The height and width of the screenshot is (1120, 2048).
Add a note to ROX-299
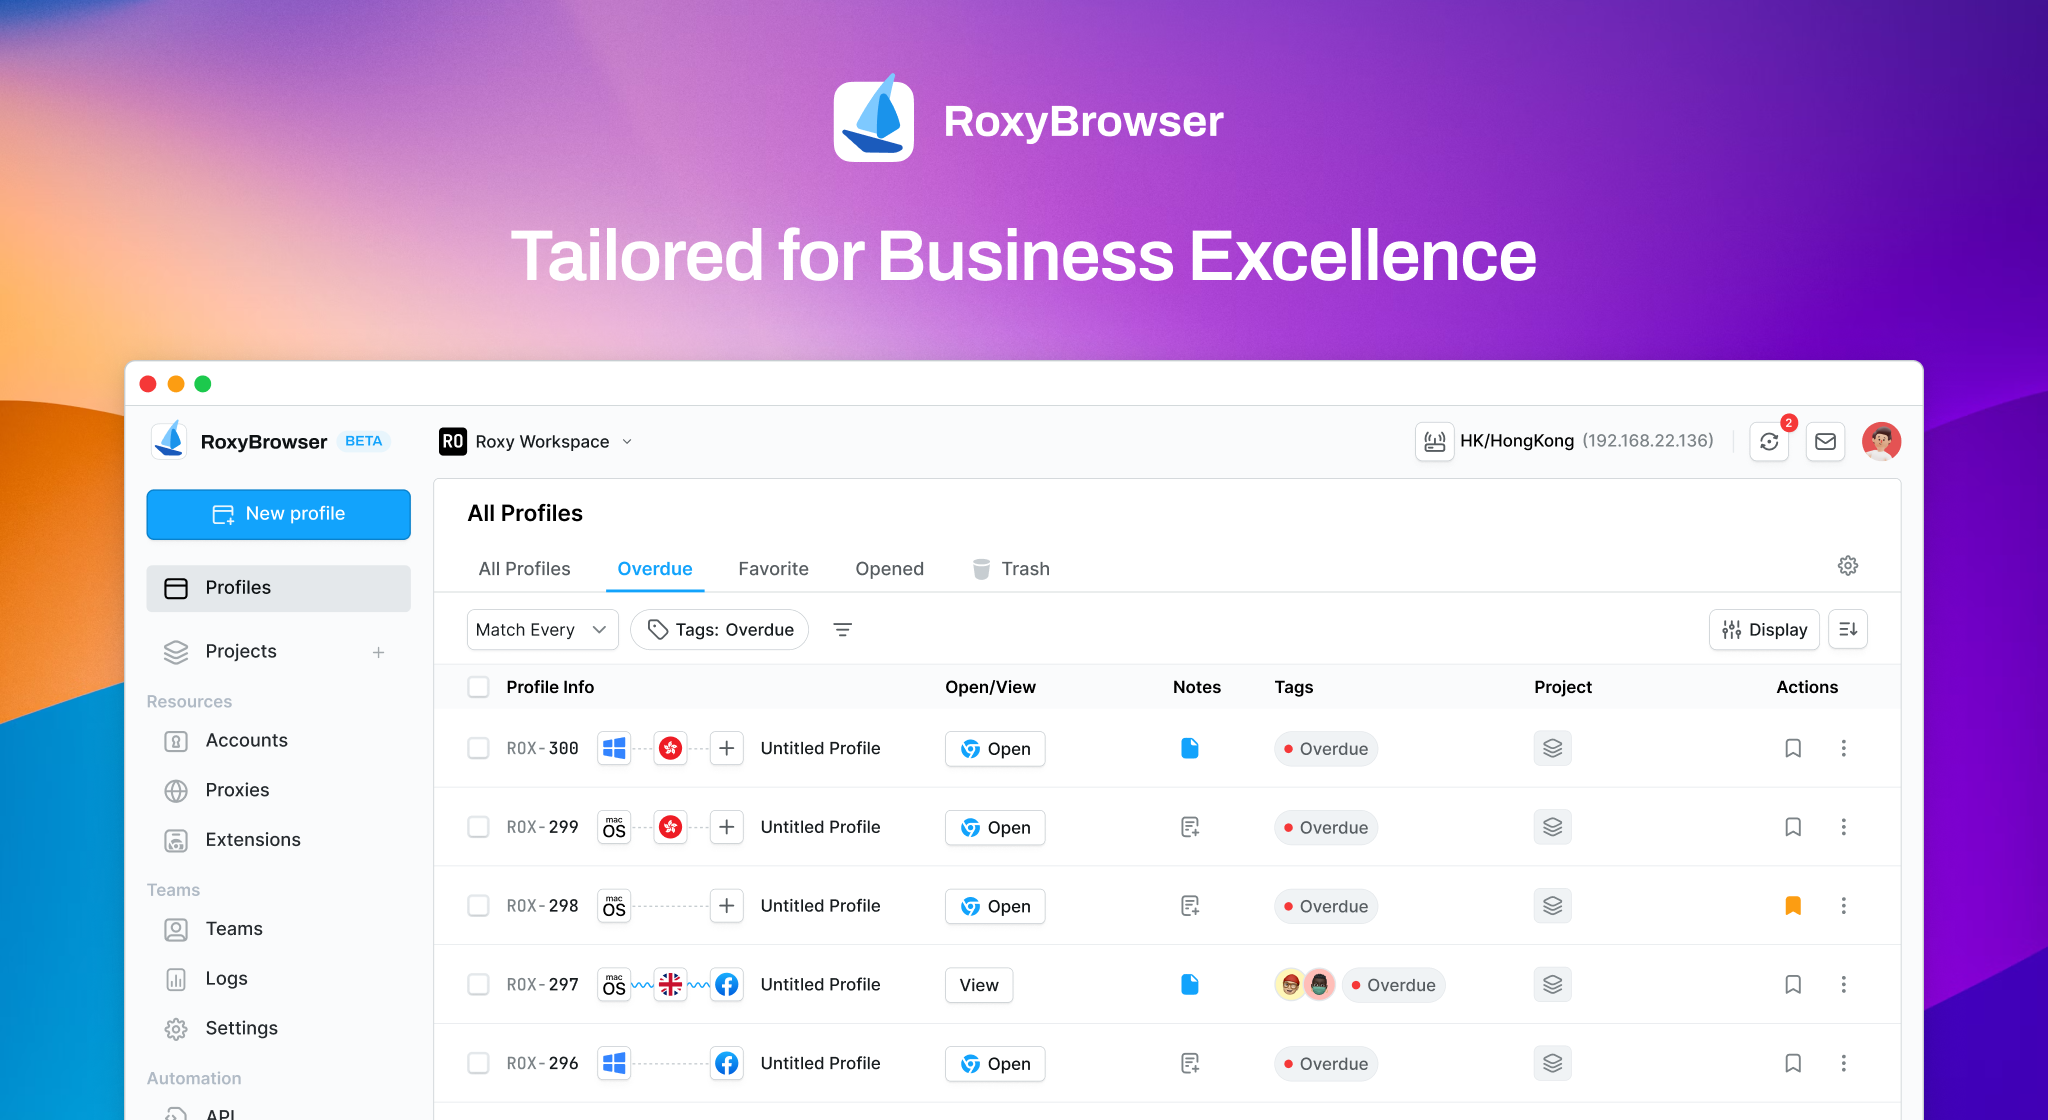click(1190, 827)
